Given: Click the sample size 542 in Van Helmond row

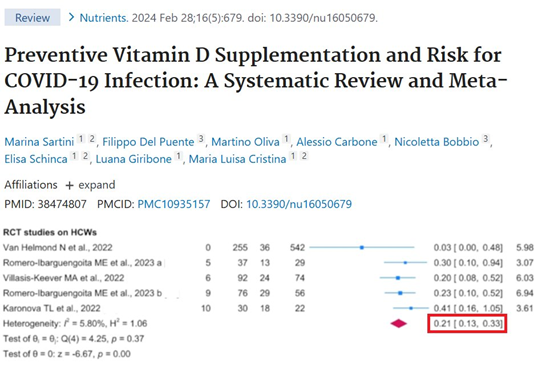Looking at the screenshot, I should (297, 248).
